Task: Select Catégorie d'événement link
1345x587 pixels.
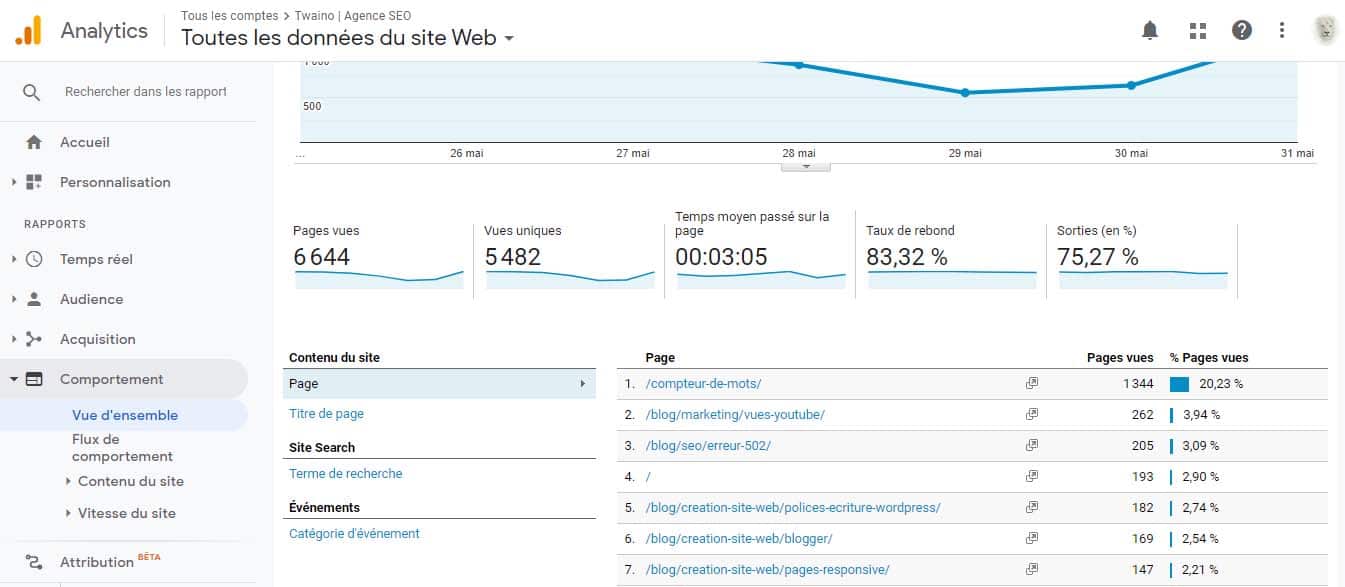Action: [x=354, y=533]
